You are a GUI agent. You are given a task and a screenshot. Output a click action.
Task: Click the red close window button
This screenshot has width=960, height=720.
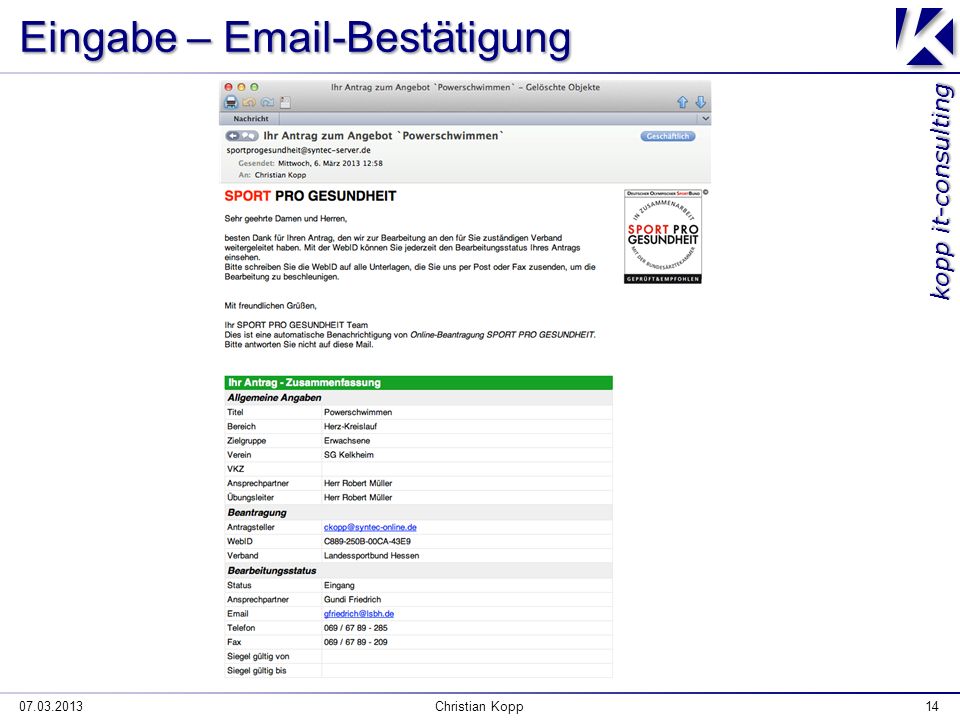[x=228, y=87]
